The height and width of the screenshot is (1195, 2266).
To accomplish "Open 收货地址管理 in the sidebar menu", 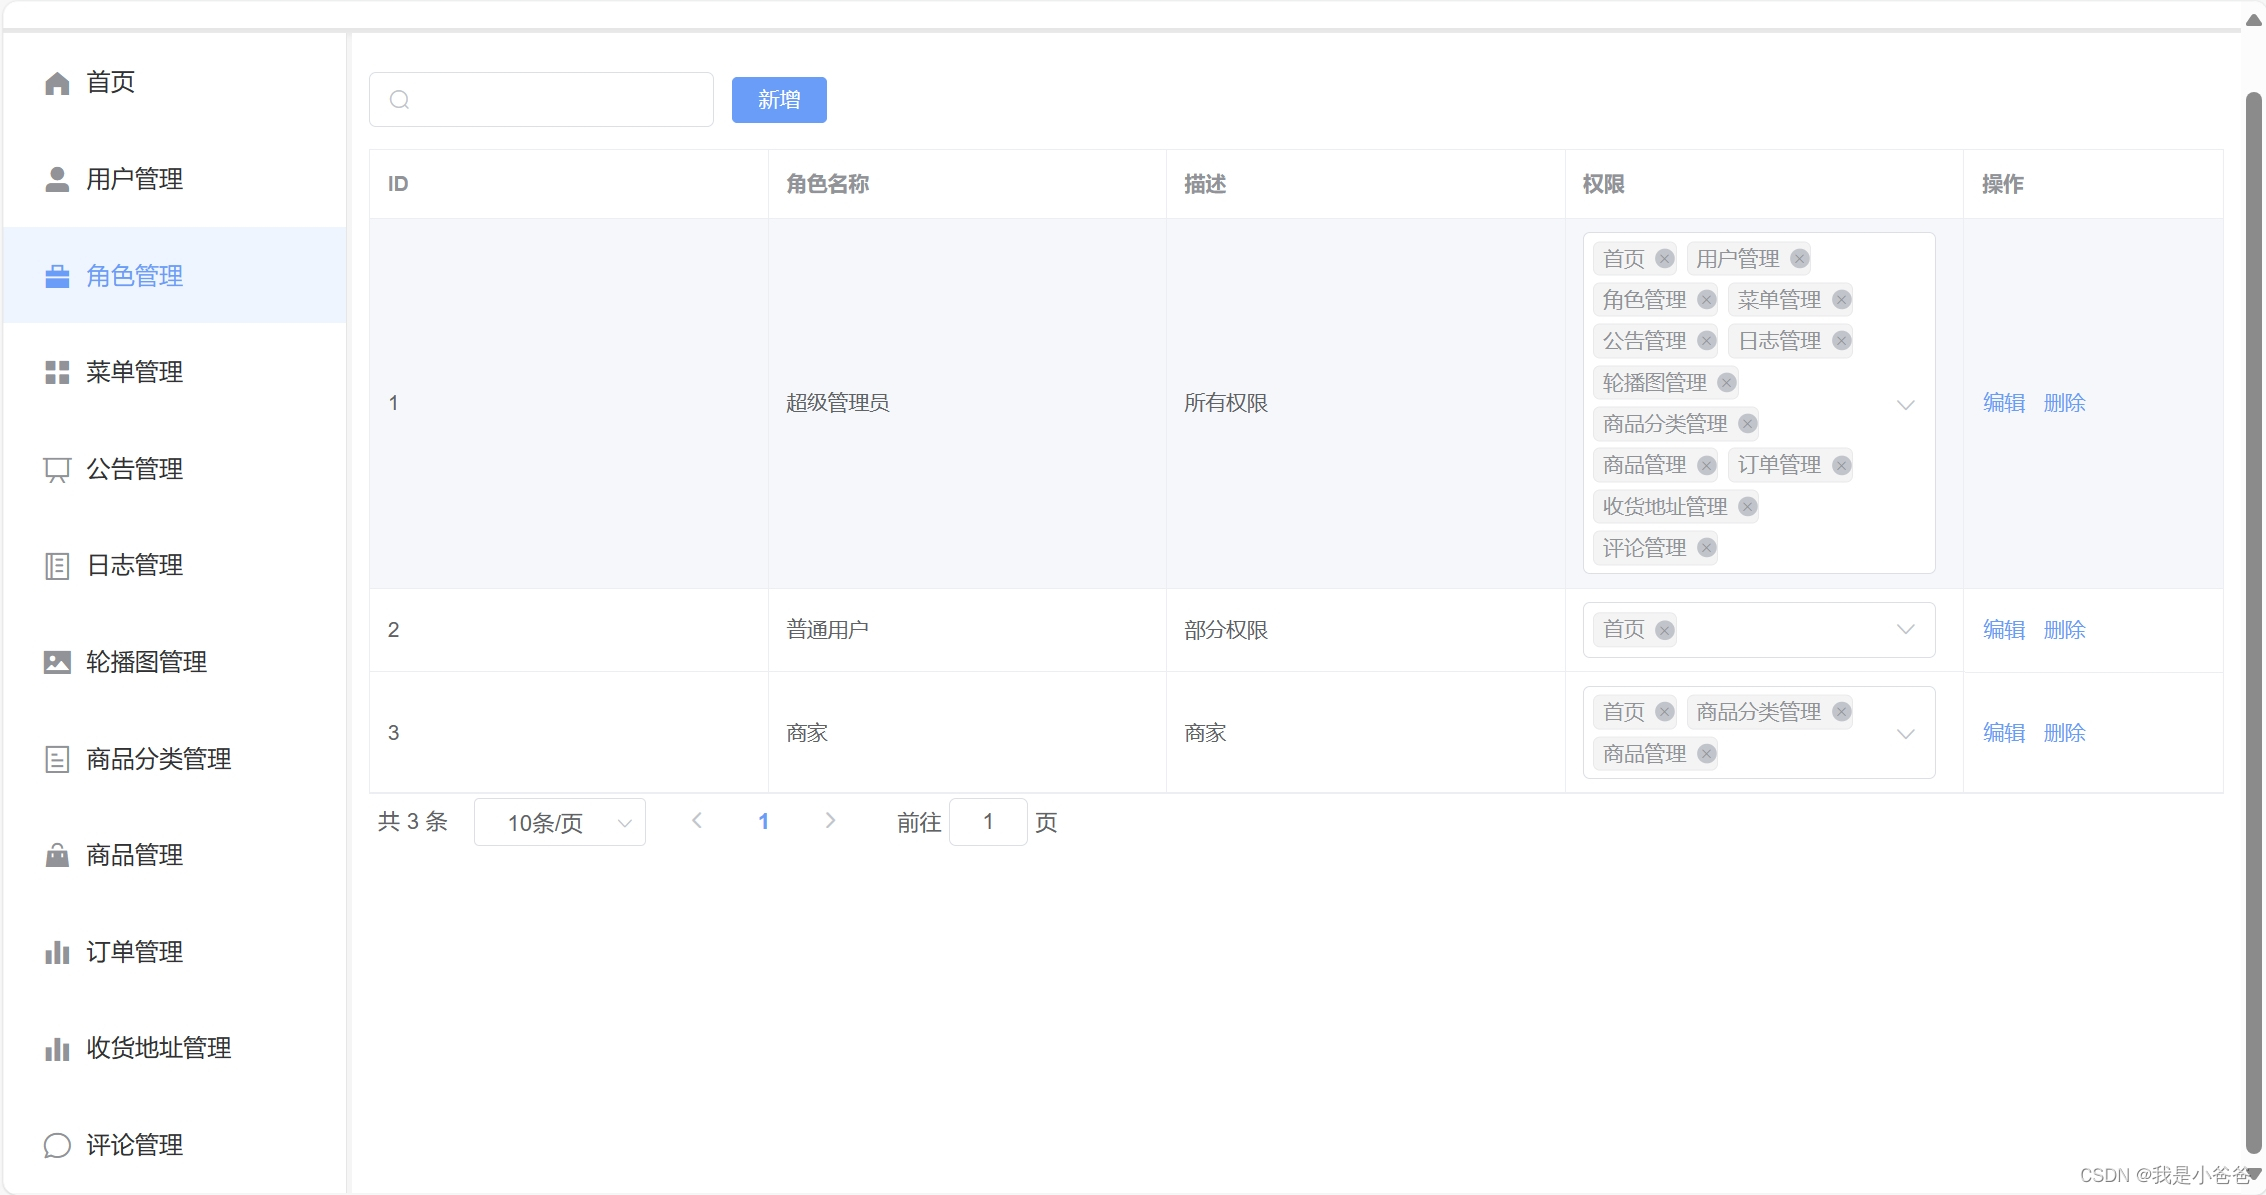I will (x=158, y=1048).
